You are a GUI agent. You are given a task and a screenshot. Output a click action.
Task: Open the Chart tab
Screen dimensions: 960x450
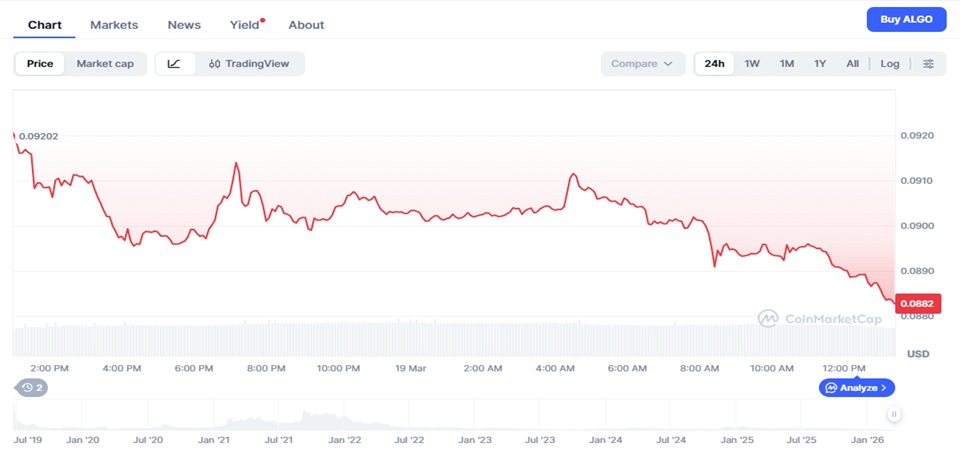tap(45, 25)
